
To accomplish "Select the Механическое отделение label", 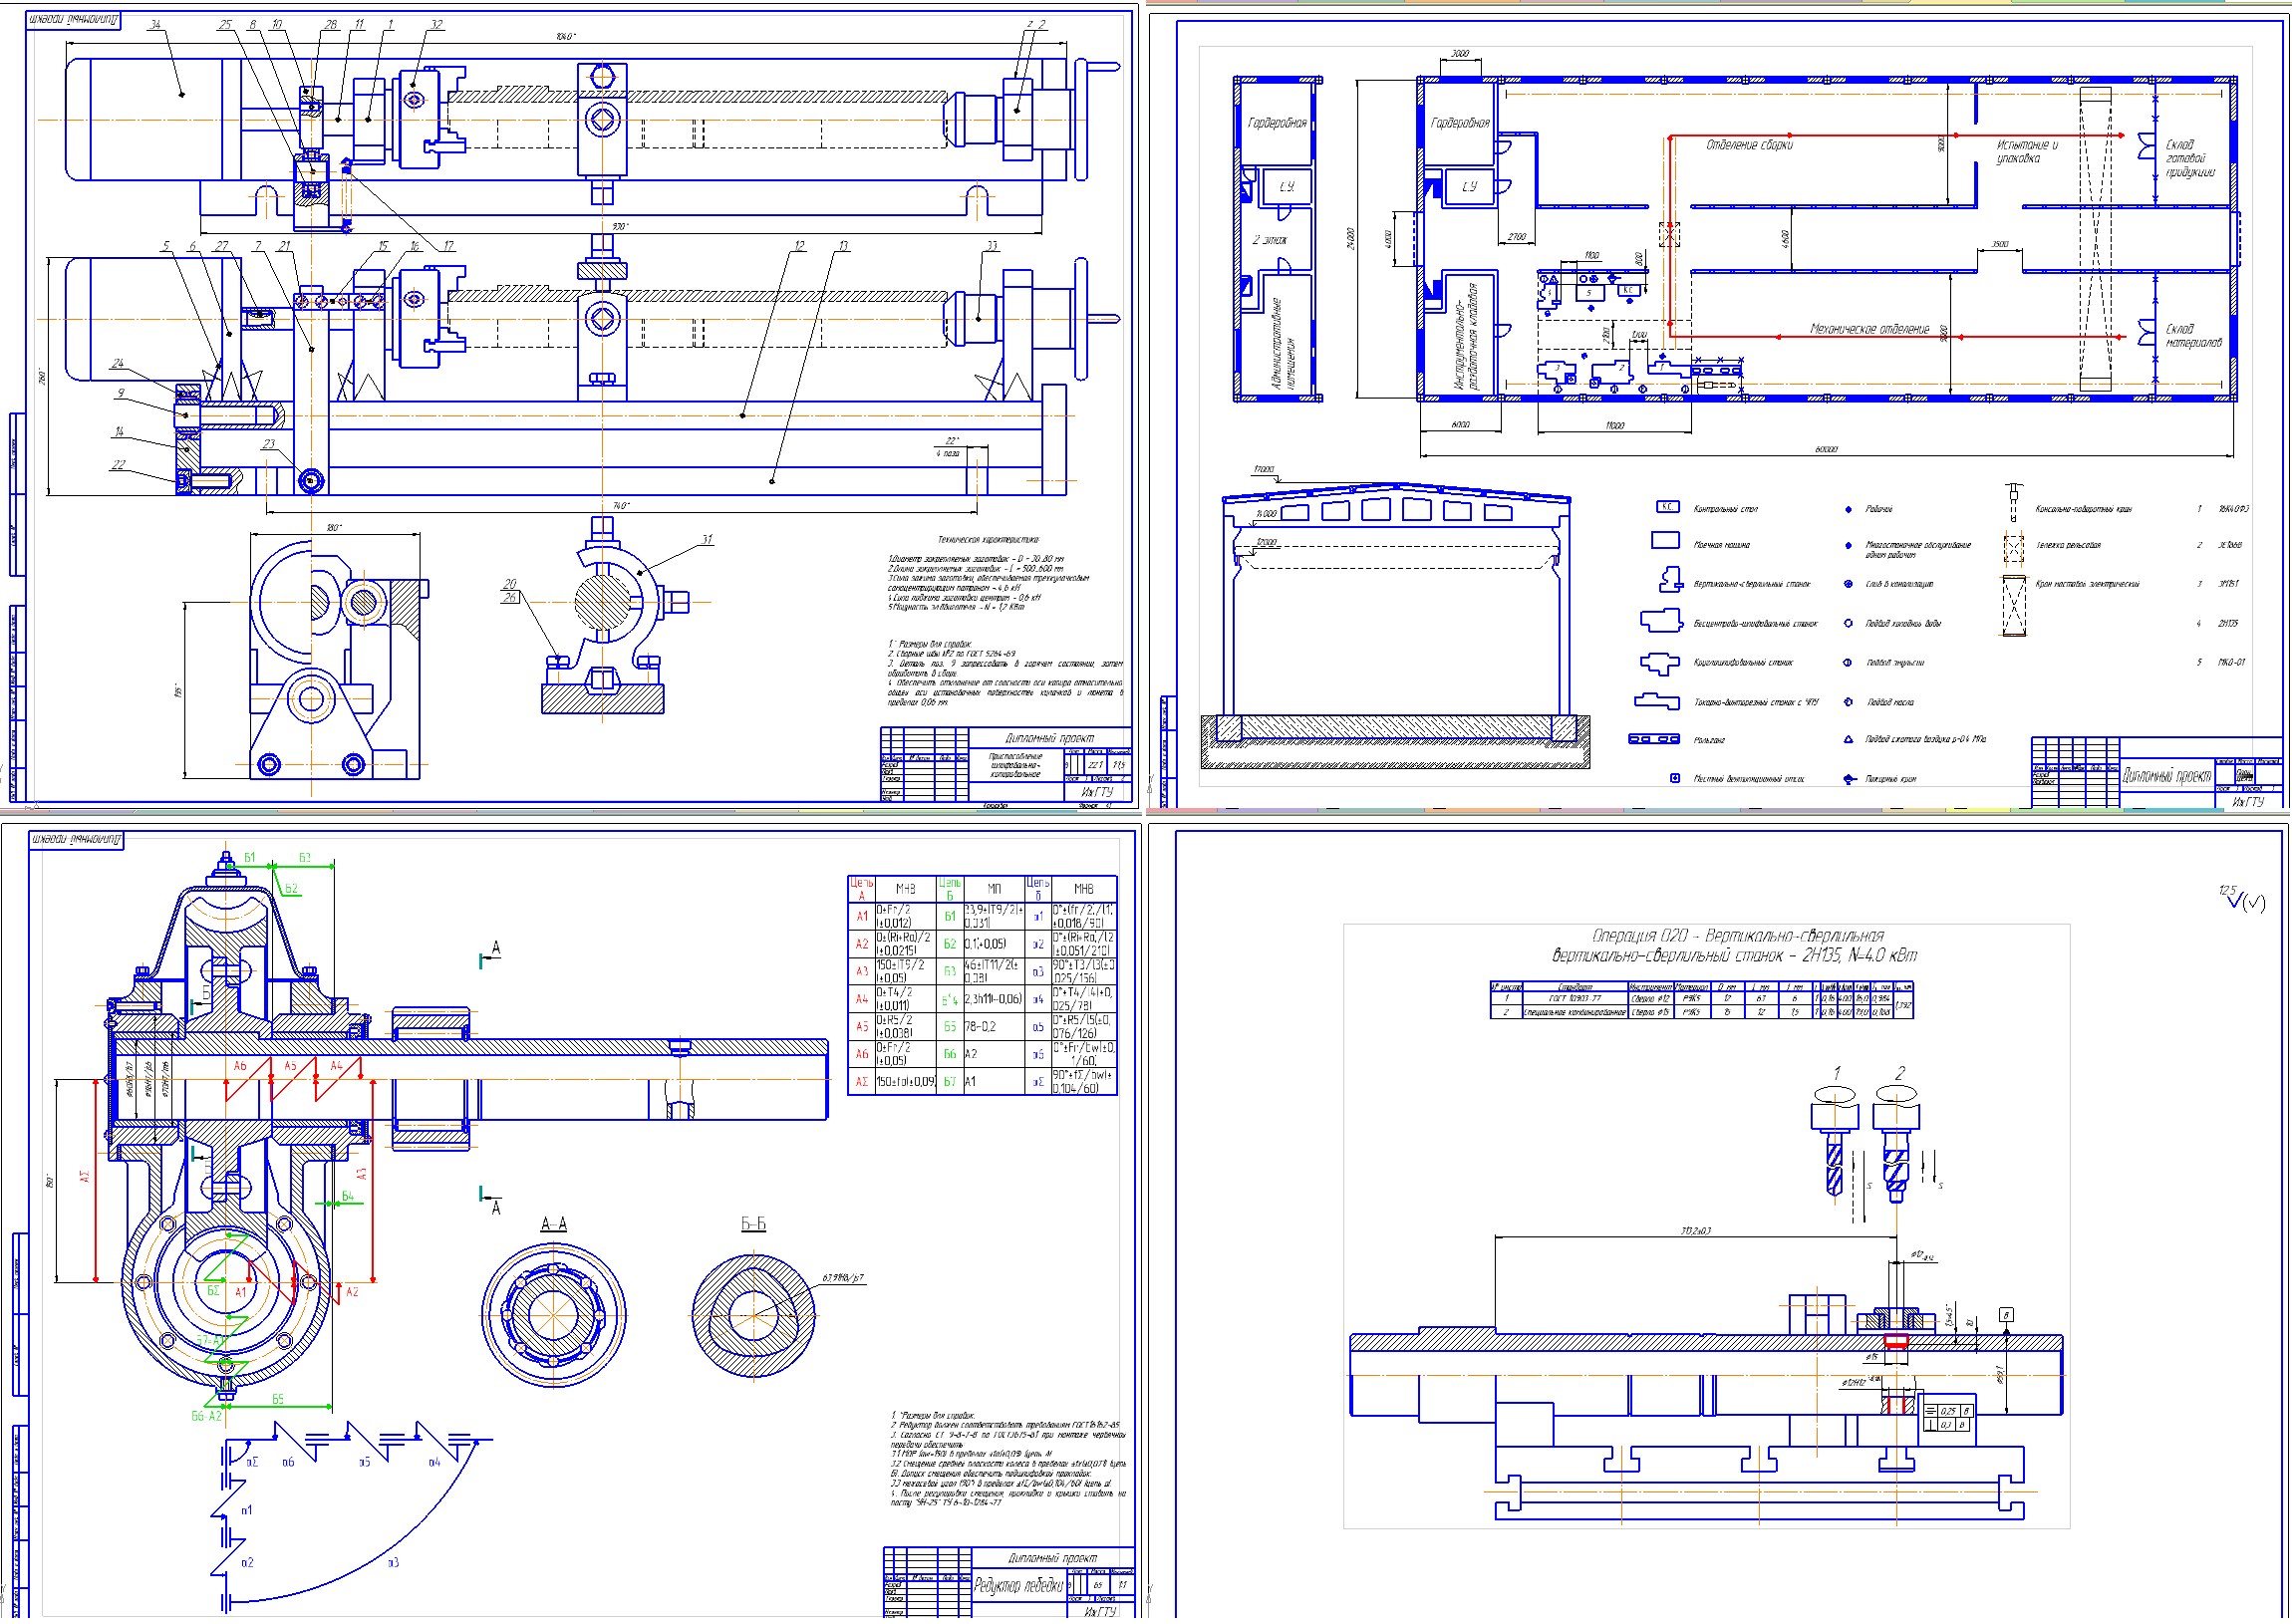I will tap(1869, 329).
